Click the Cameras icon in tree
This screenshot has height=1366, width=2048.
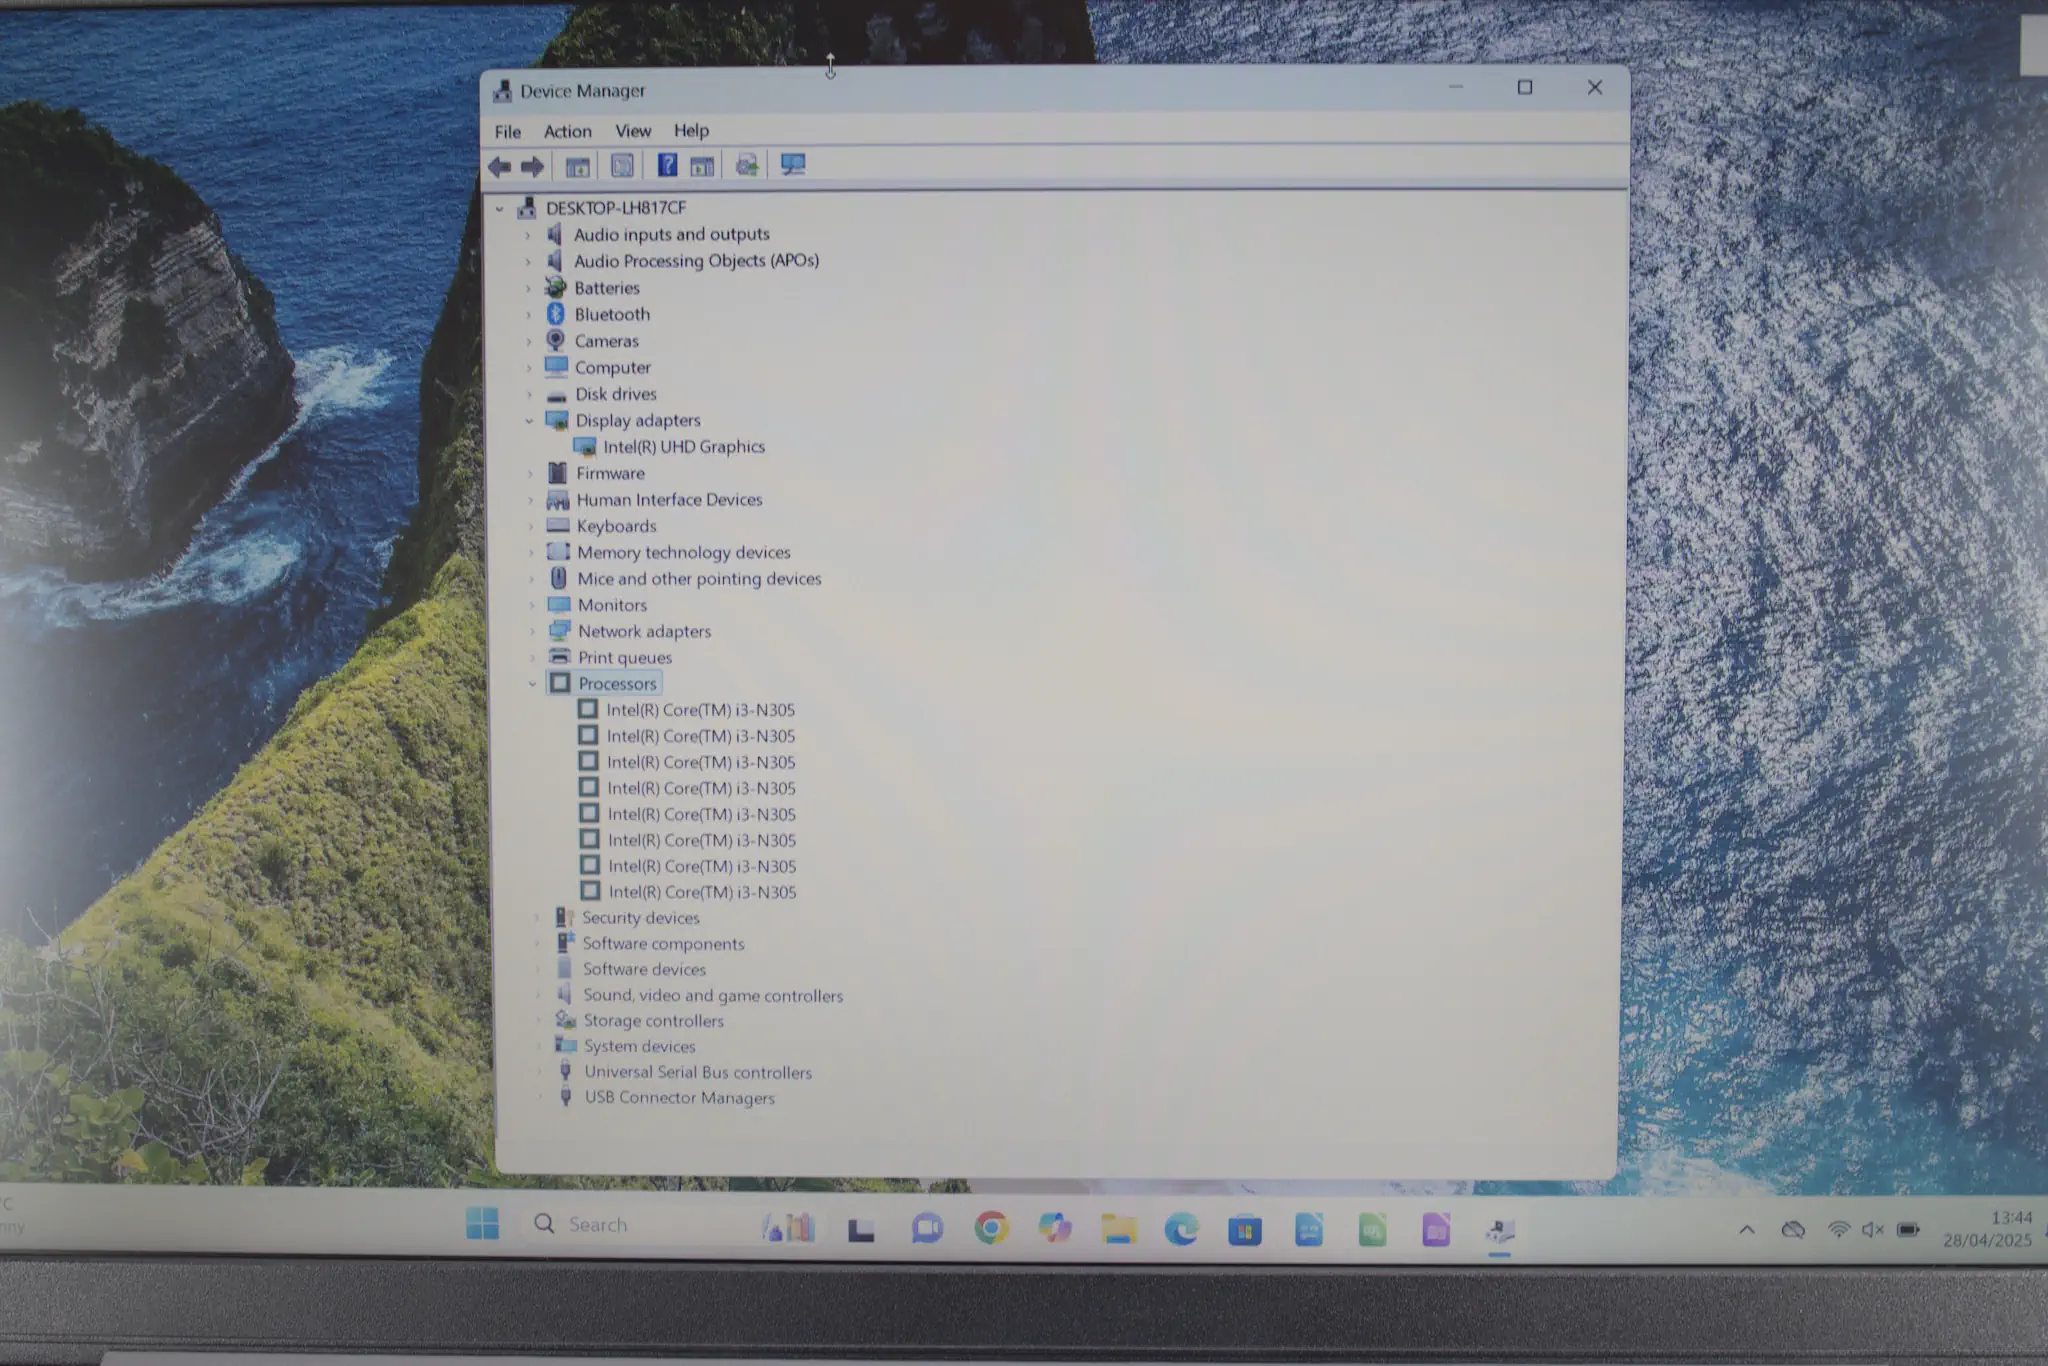pyautogui.click(x=556, y=341)
